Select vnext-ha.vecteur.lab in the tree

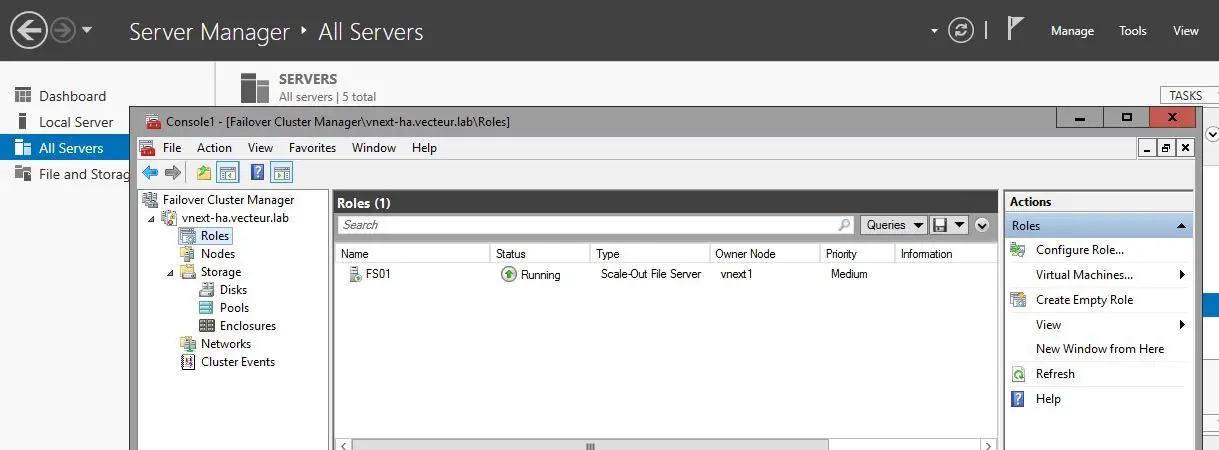(235, 218)
